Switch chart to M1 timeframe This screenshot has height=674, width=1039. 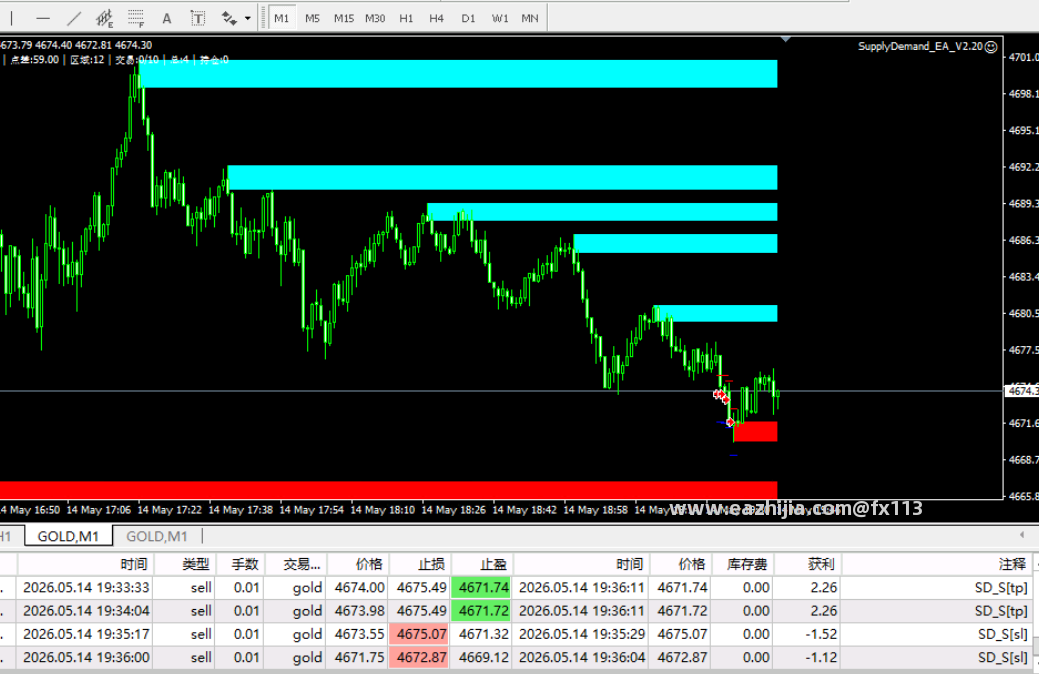coord(282,19)
